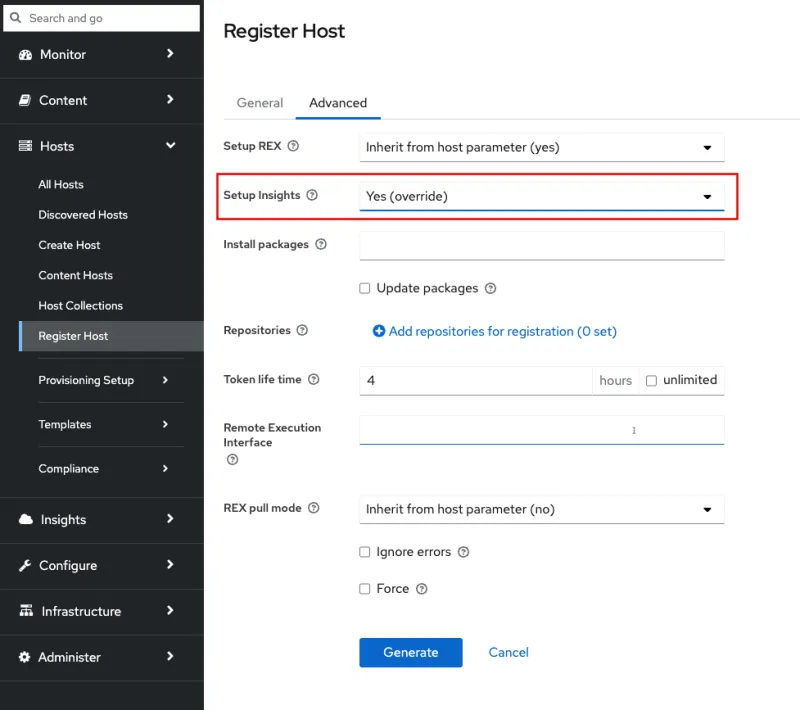
Task: Select the Configure wrench icon
Action: click(x=25, y=566)
